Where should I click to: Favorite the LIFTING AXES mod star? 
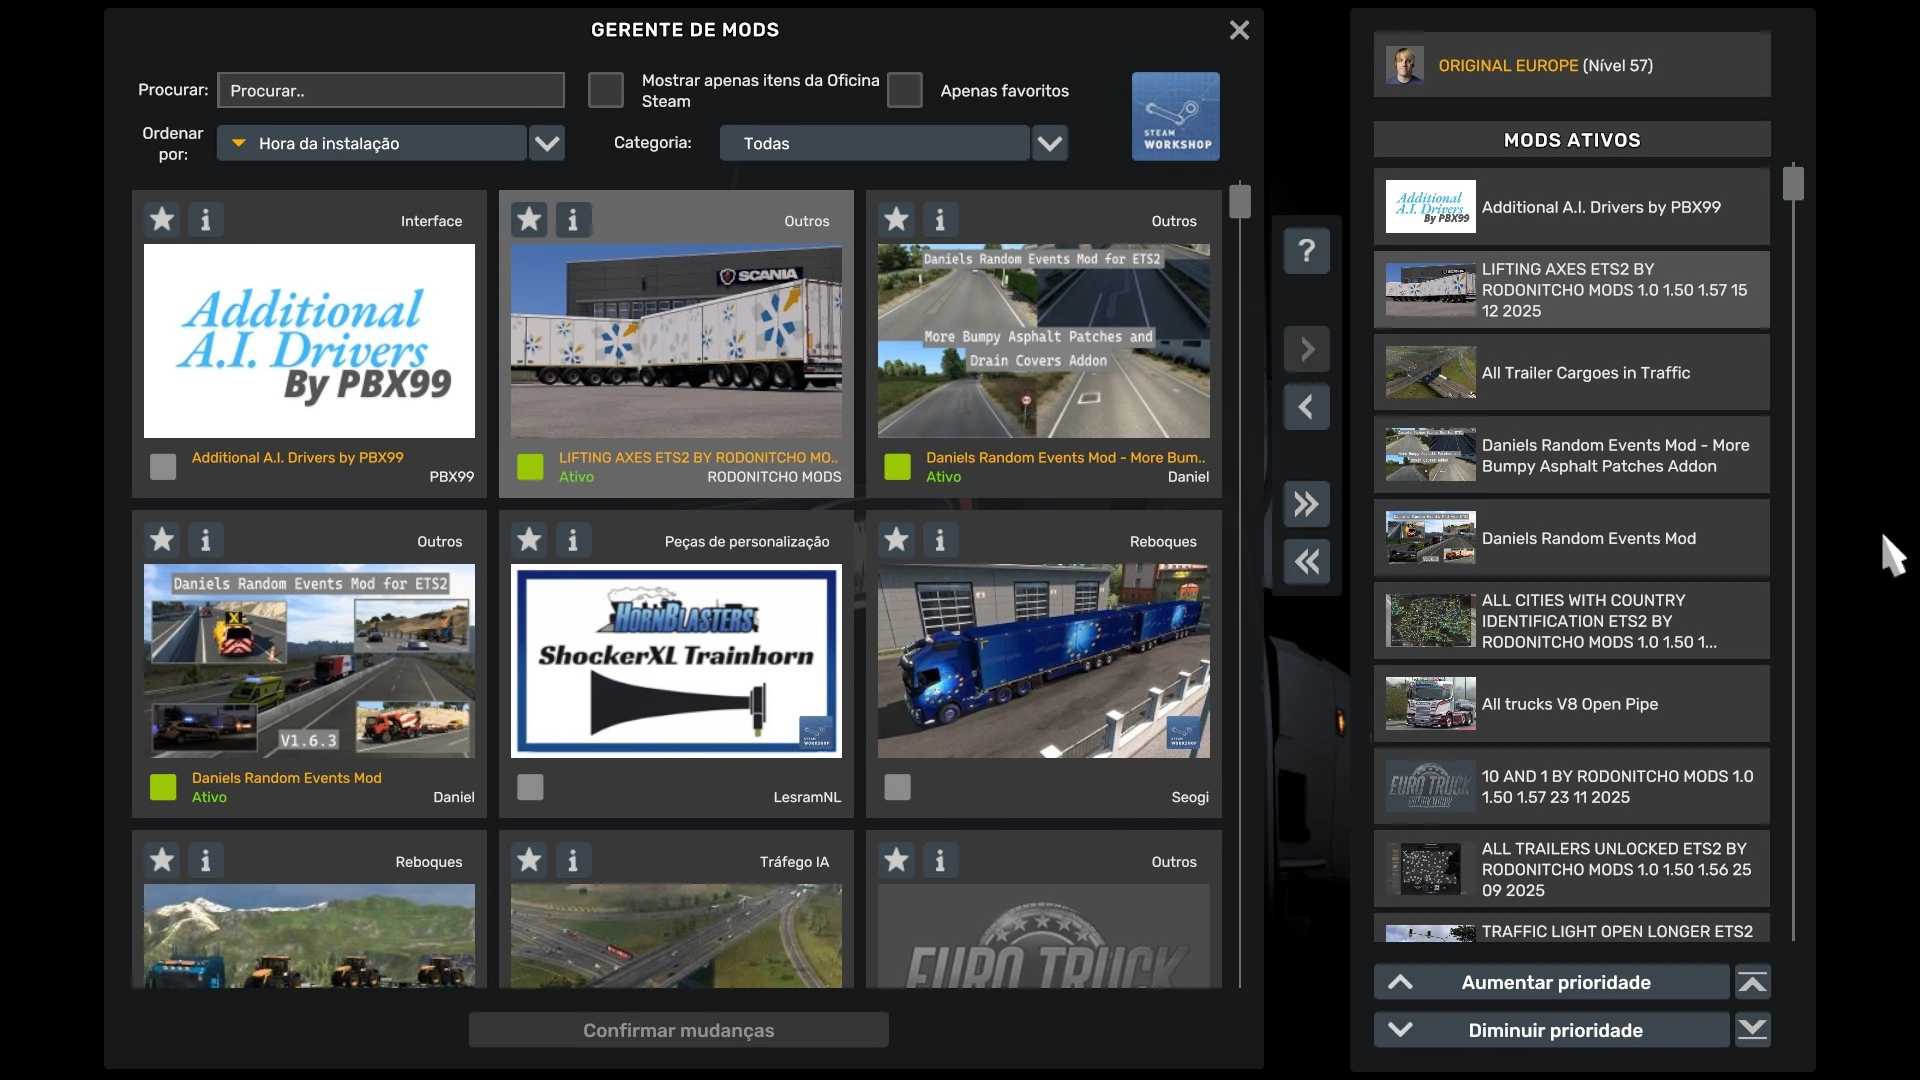[x=529, y=219]
